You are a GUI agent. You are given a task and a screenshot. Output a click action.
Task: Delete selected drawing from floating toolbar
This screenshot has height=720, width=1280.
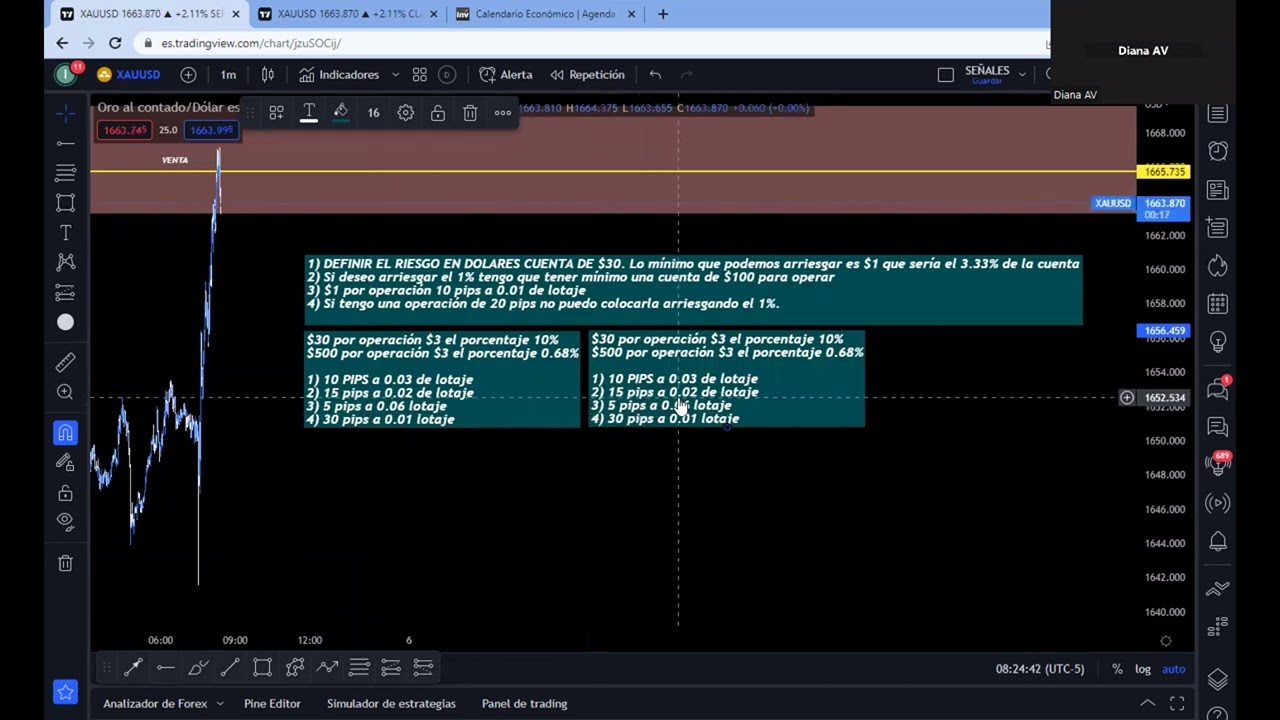pyautogui.click(x=470, y=113)
